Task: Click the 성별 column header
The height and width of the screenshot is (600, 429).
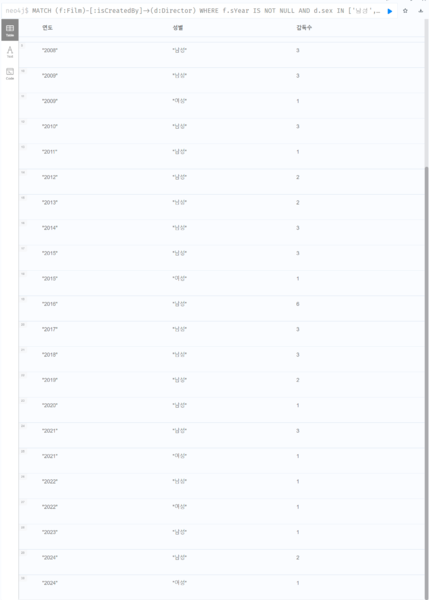Action: pyautogui.click(x=178, y=28)
